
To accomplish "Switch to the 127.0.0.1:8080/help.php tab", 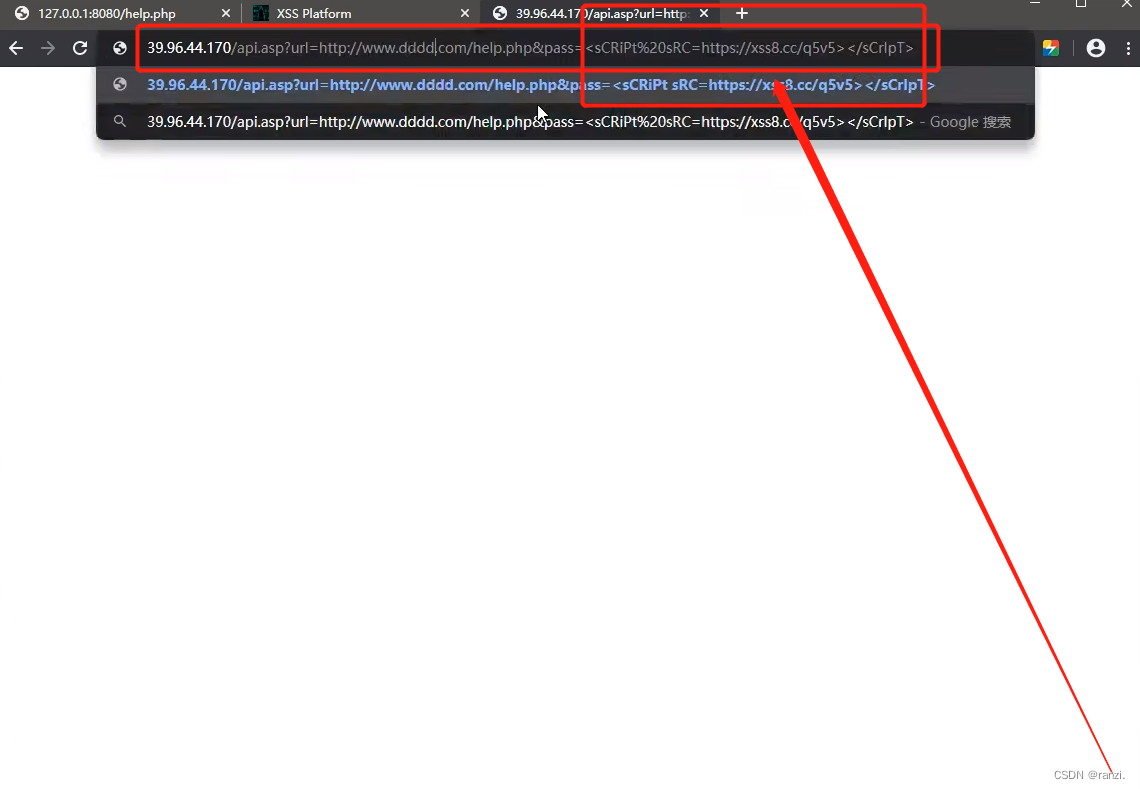I will coord(121,13).
